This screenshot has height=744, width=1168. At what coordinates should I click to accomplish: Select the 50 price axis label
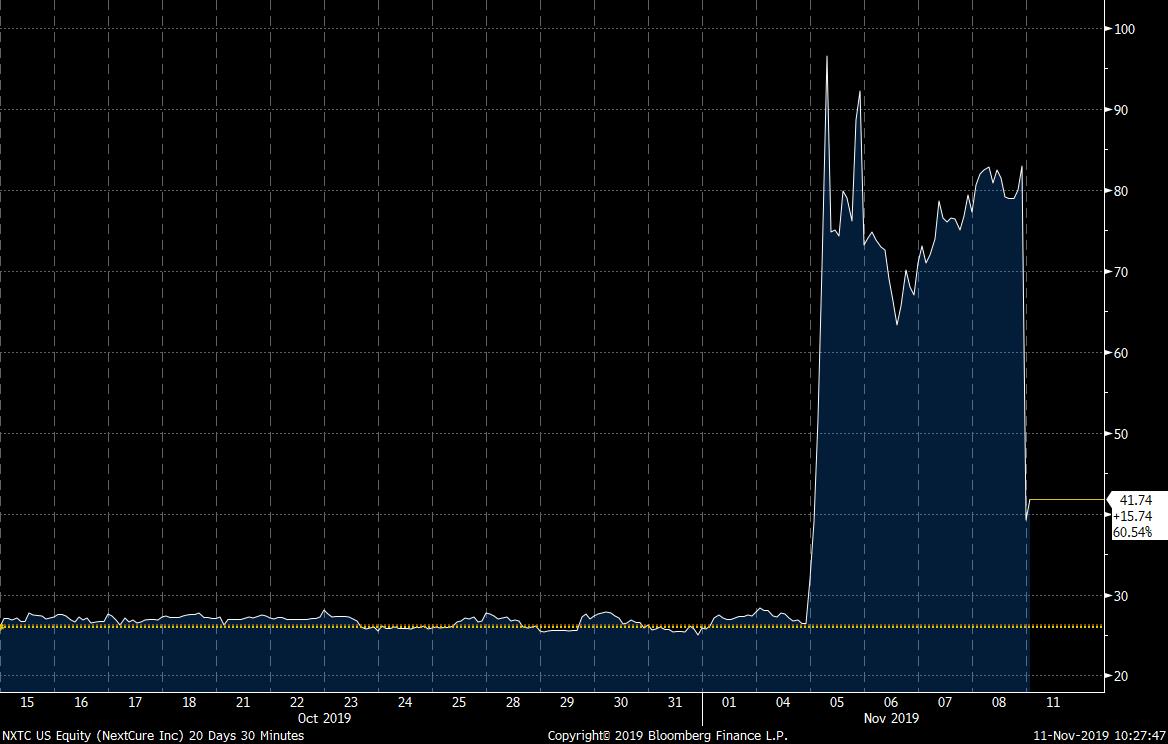coord(1121,433)
